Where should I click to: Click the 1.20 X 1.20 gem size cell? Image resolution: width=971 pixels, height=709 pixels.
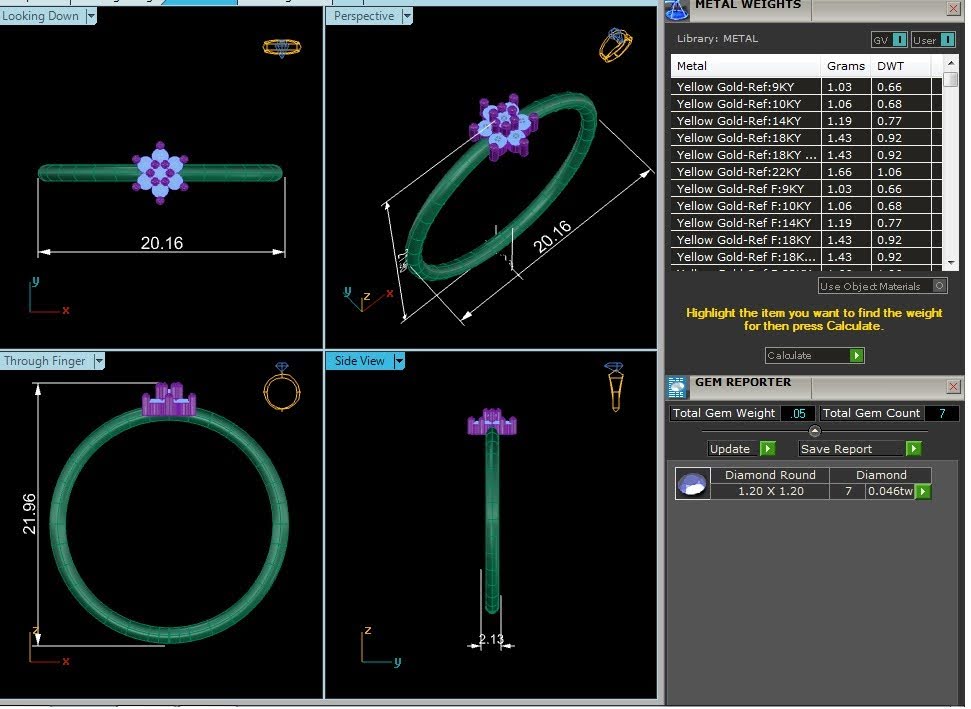(770, 492)
